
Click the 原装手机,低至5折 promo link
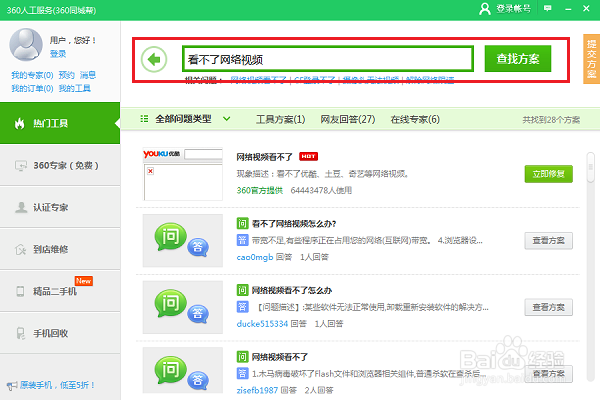57,385
